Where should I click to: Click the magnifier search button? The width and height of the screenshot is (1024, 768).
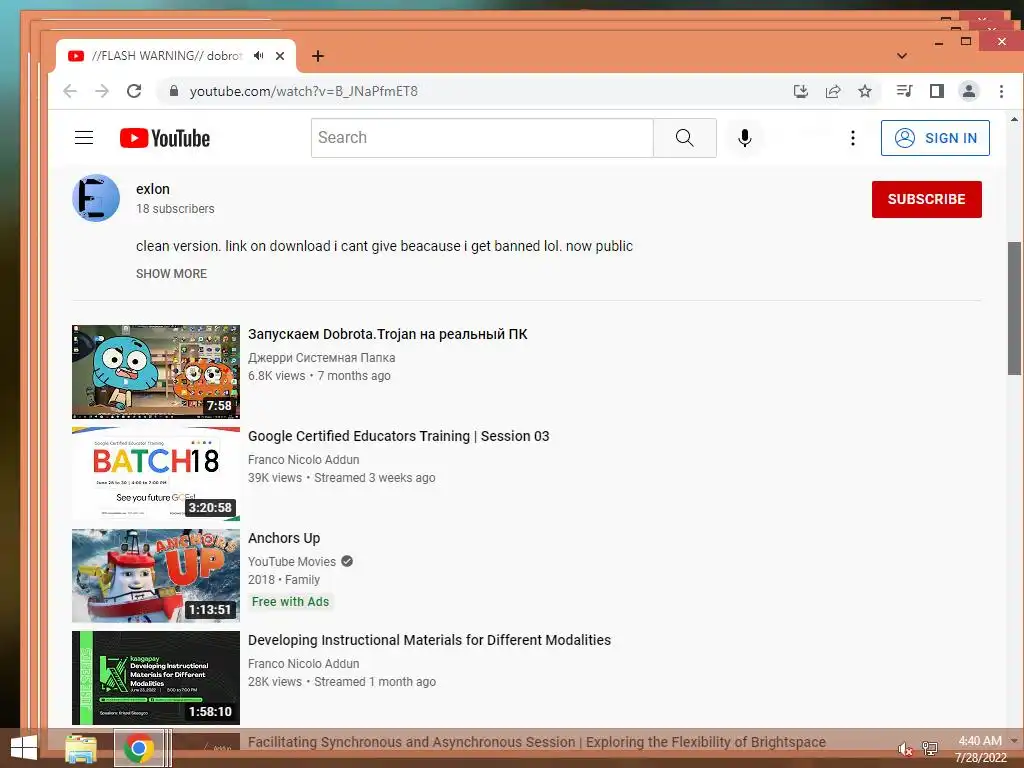click(684, 138)
